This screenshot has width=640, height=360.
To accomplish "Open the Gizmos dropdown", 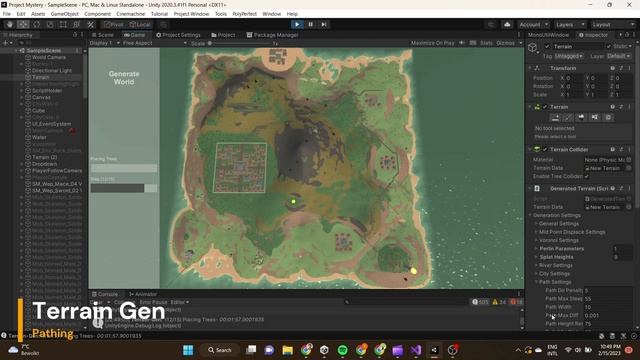I will (509, 43).
